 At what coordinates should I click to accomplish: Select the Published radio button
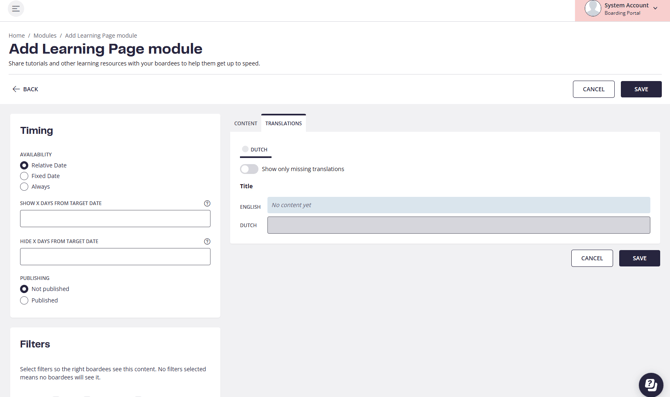point(24,300)
